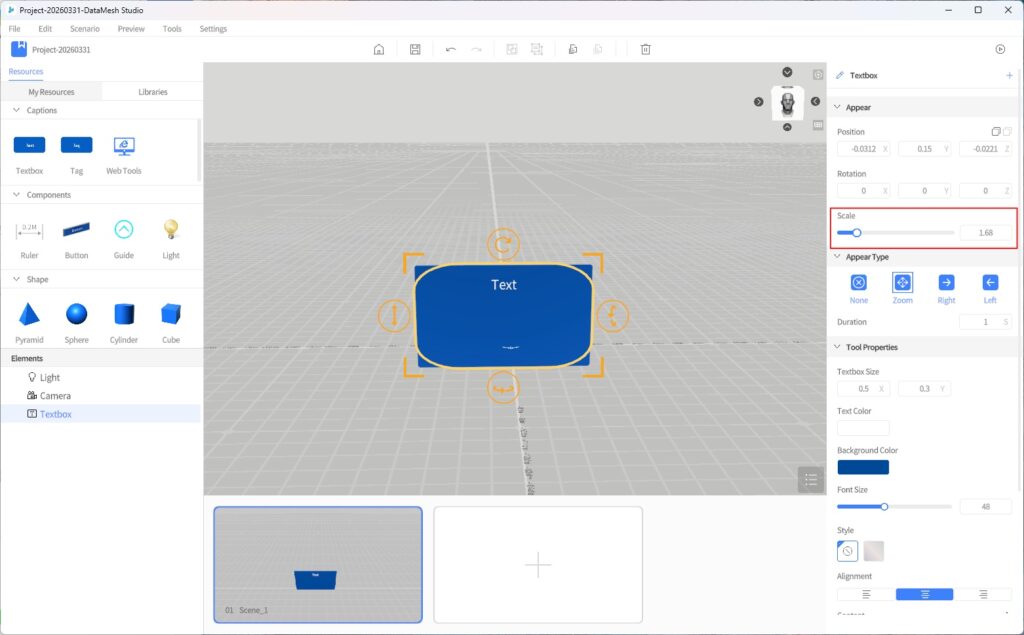Choose the Web Tools caption icon

point(124,146)
